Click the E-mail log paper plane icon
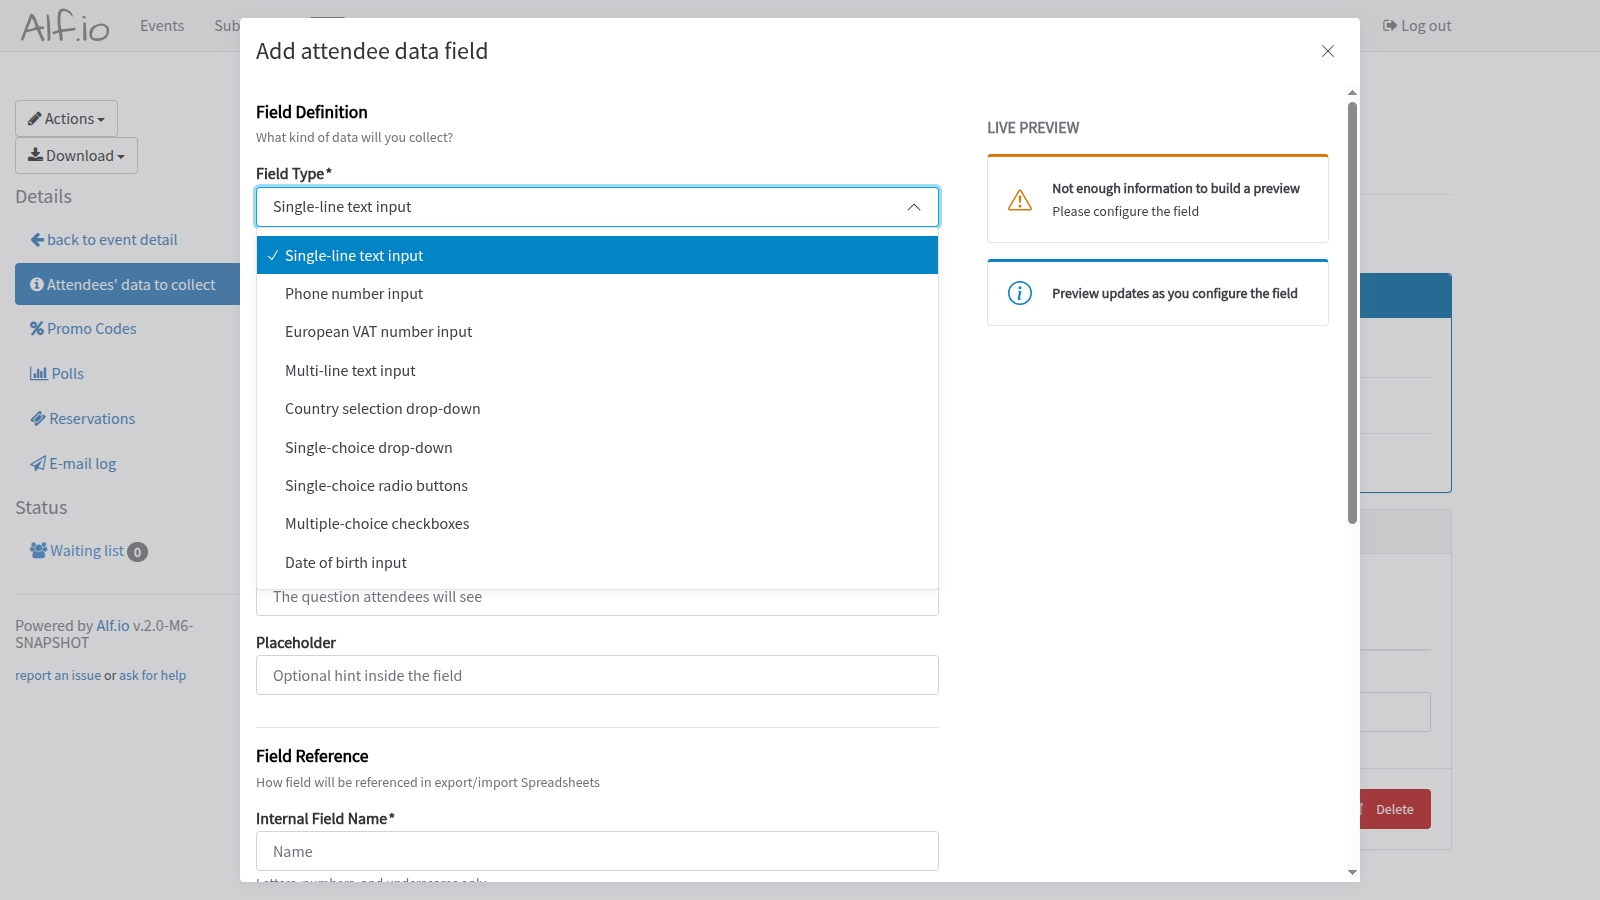Viewport: 1600px width, 900px height. 38,464
